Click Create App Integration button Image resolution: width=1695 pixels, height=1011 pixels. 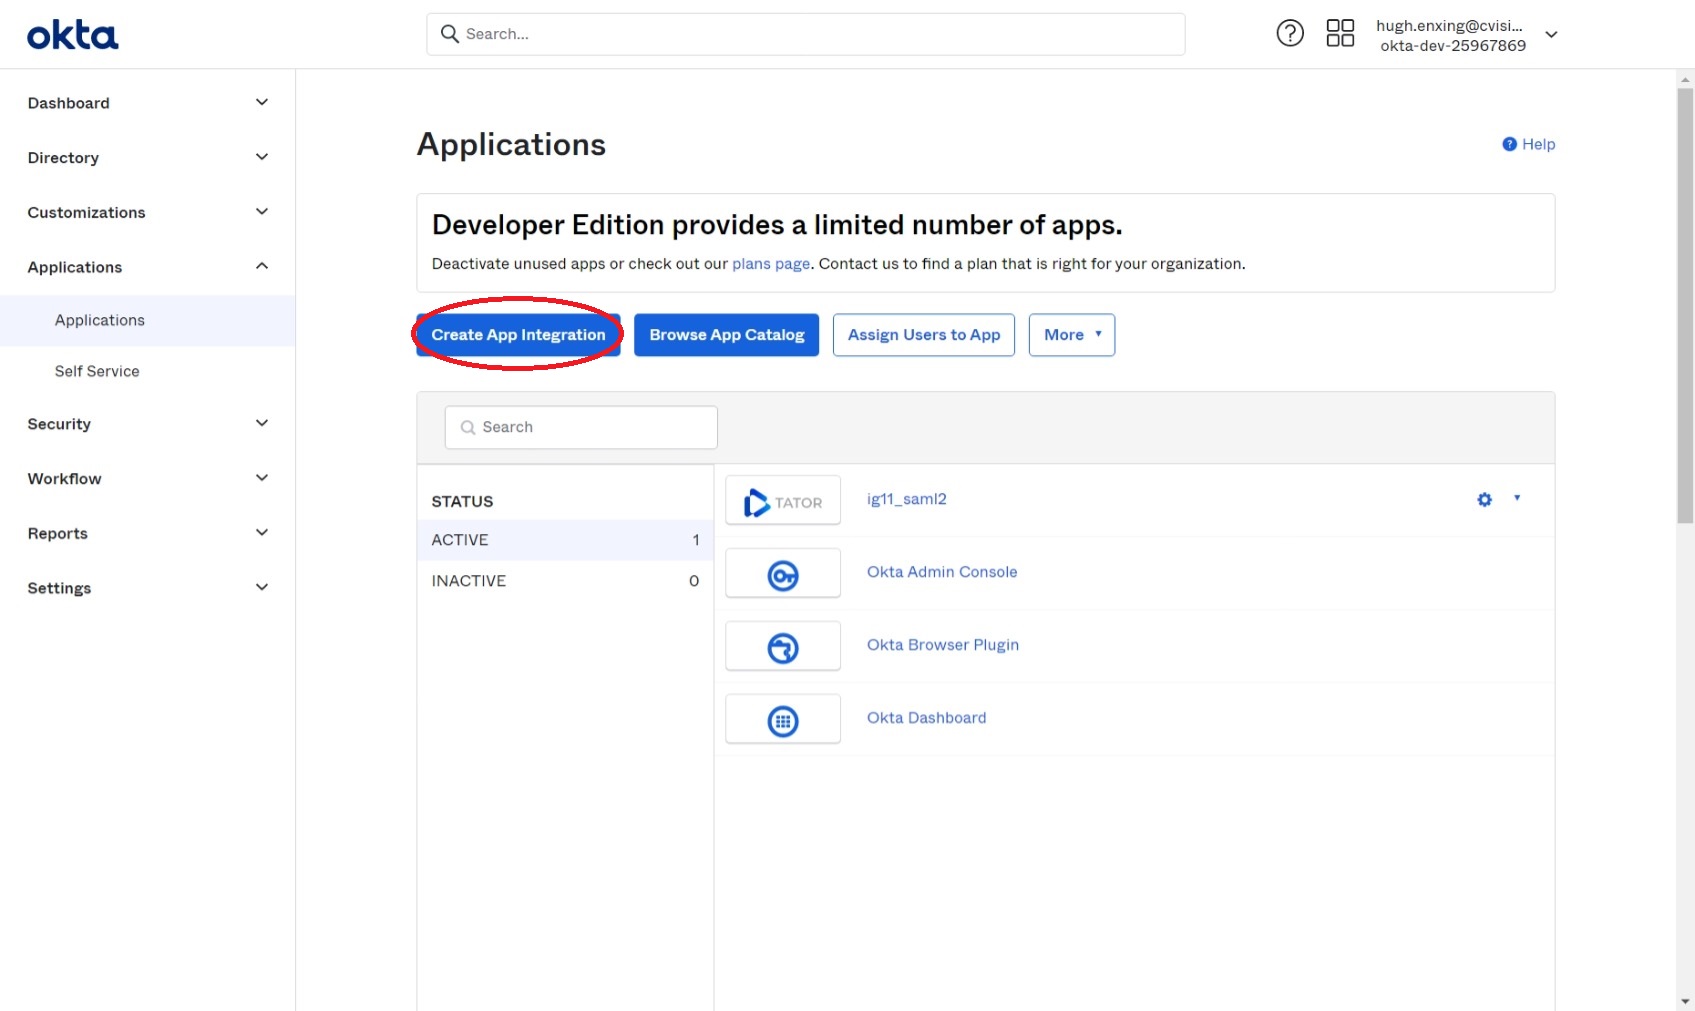tap(518, 335)
